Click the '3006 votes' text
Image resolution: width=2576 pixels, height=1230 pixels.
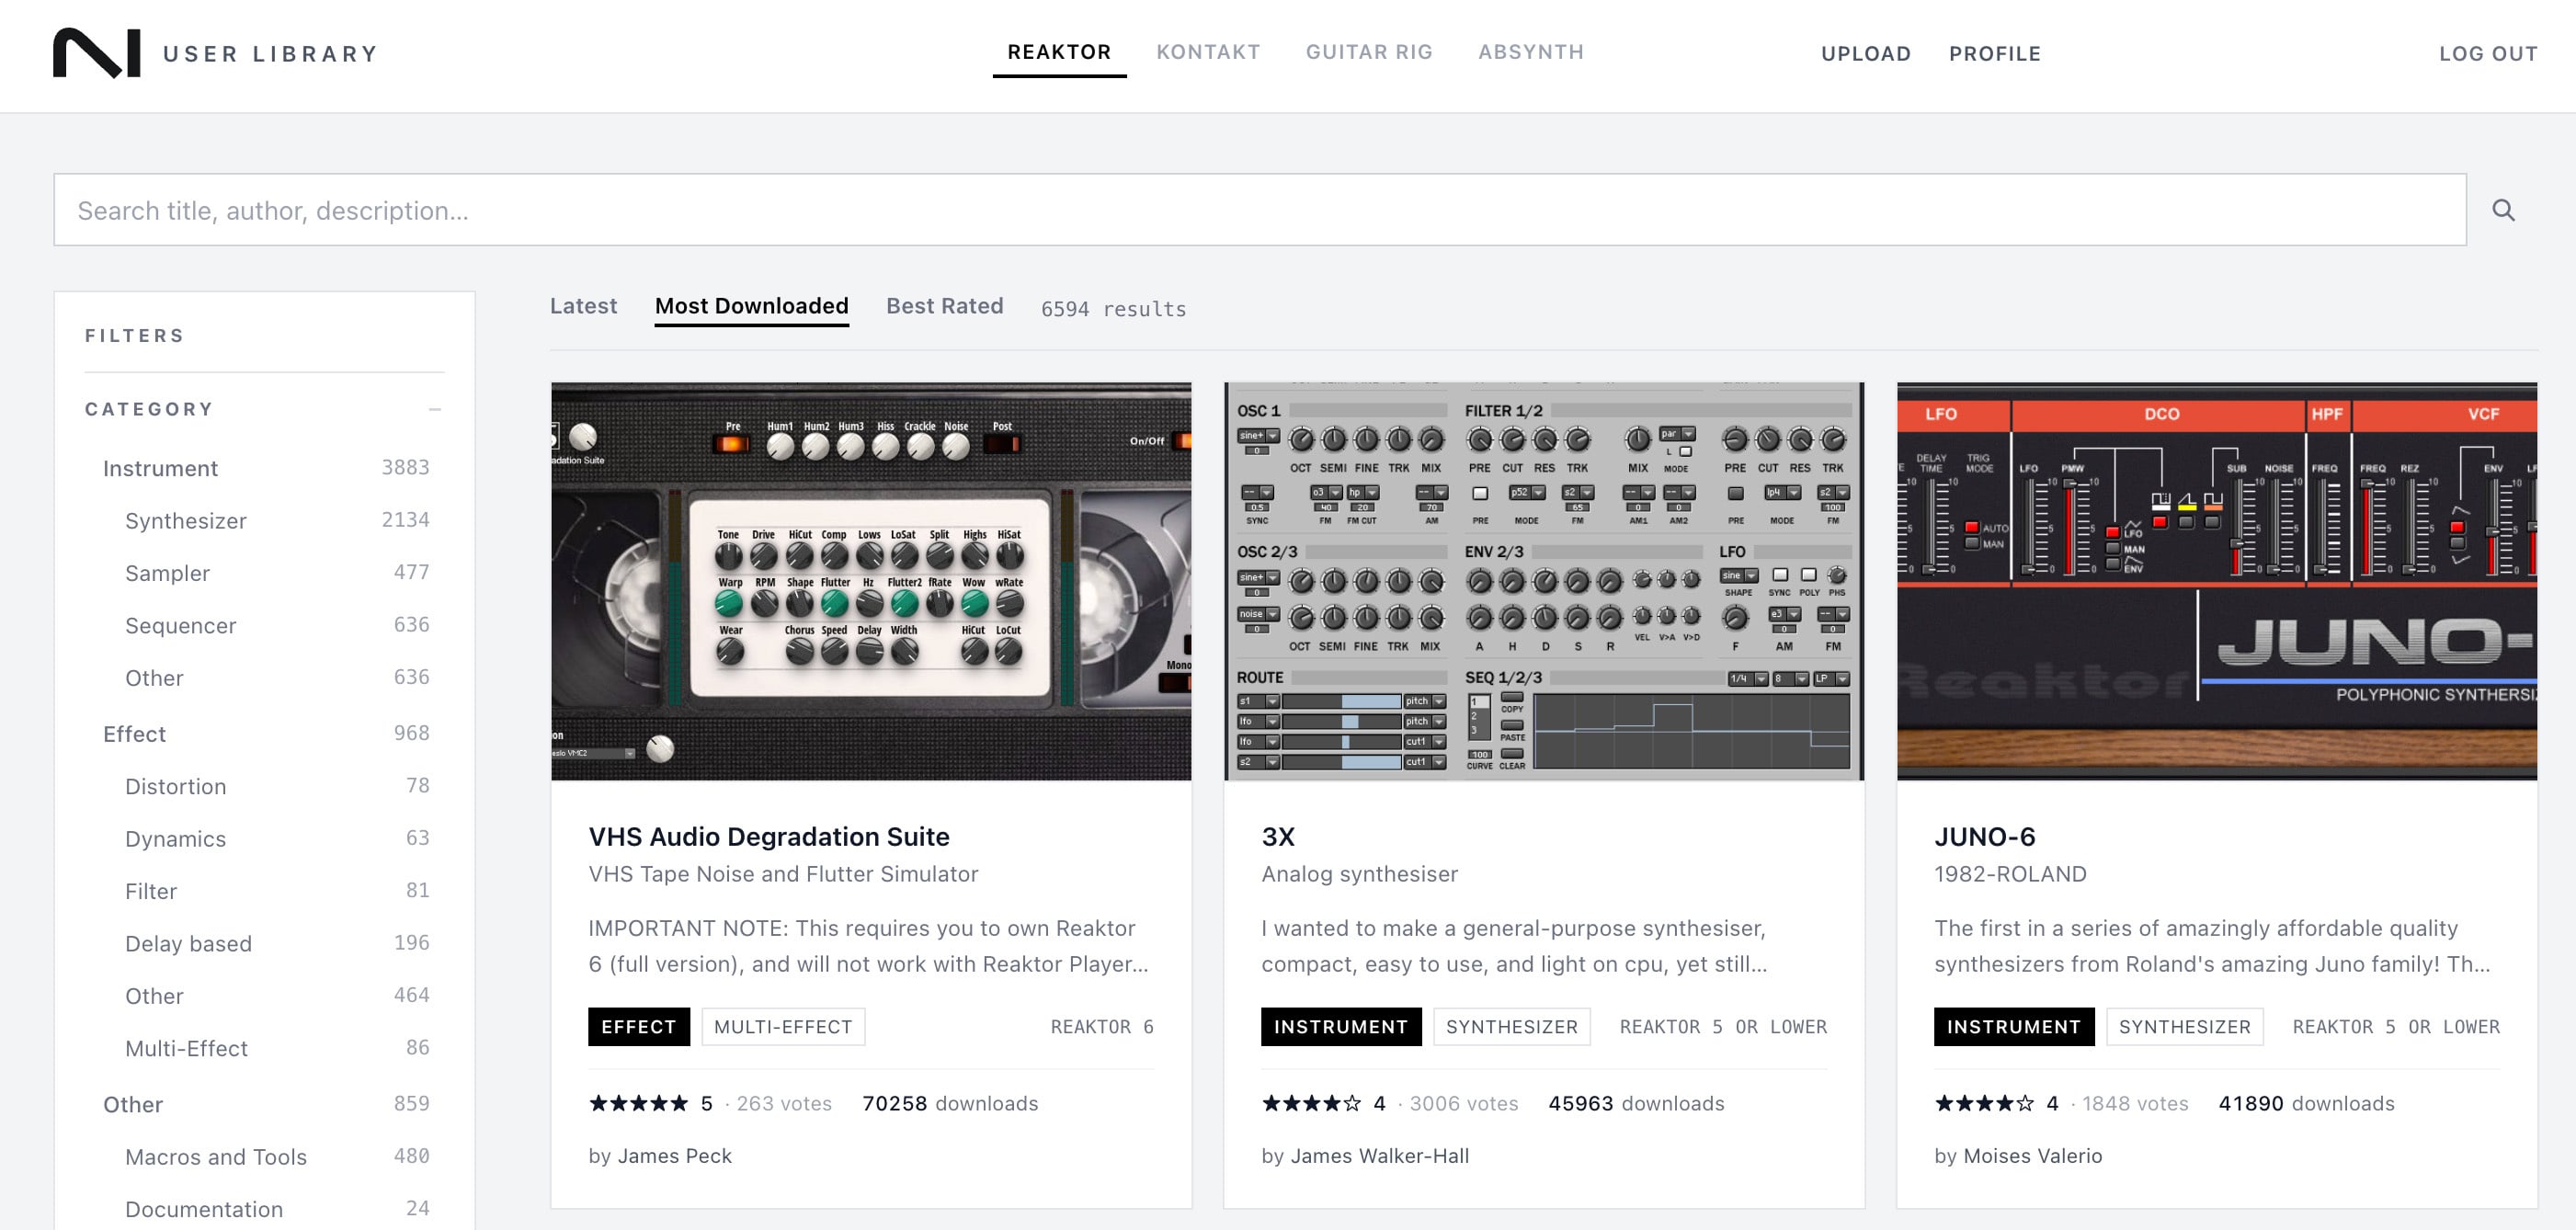click(x=1464, y=1103)
